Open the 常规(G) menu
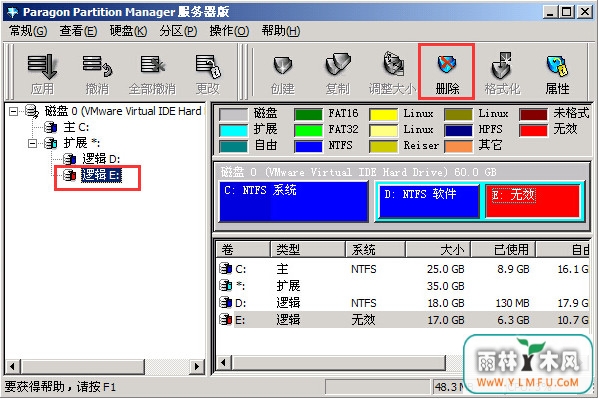The image size is (598, 399). click(28, 31)
